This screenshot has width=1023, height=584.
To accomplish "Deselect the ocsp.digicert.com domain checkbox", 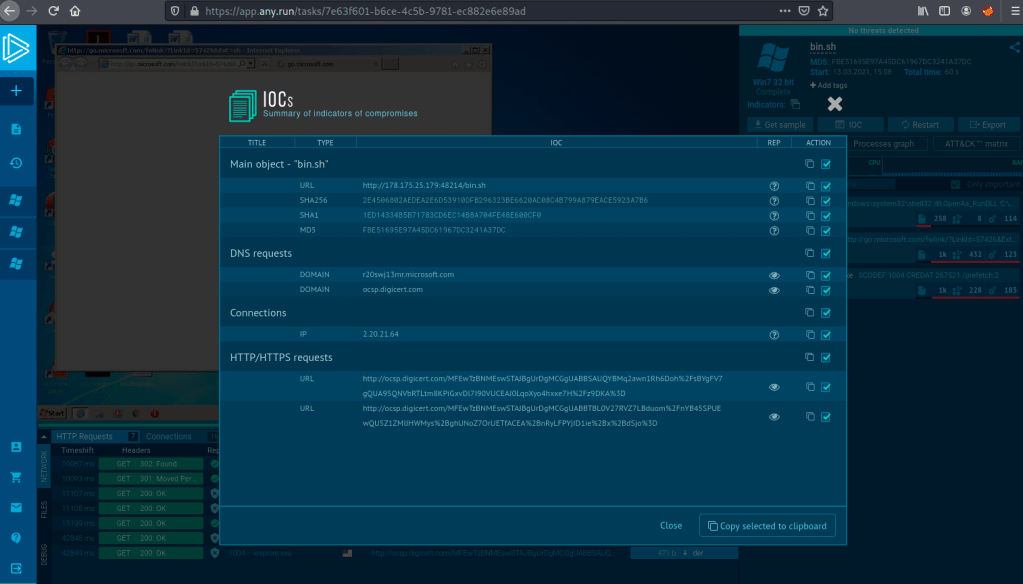I will (826, 290).
